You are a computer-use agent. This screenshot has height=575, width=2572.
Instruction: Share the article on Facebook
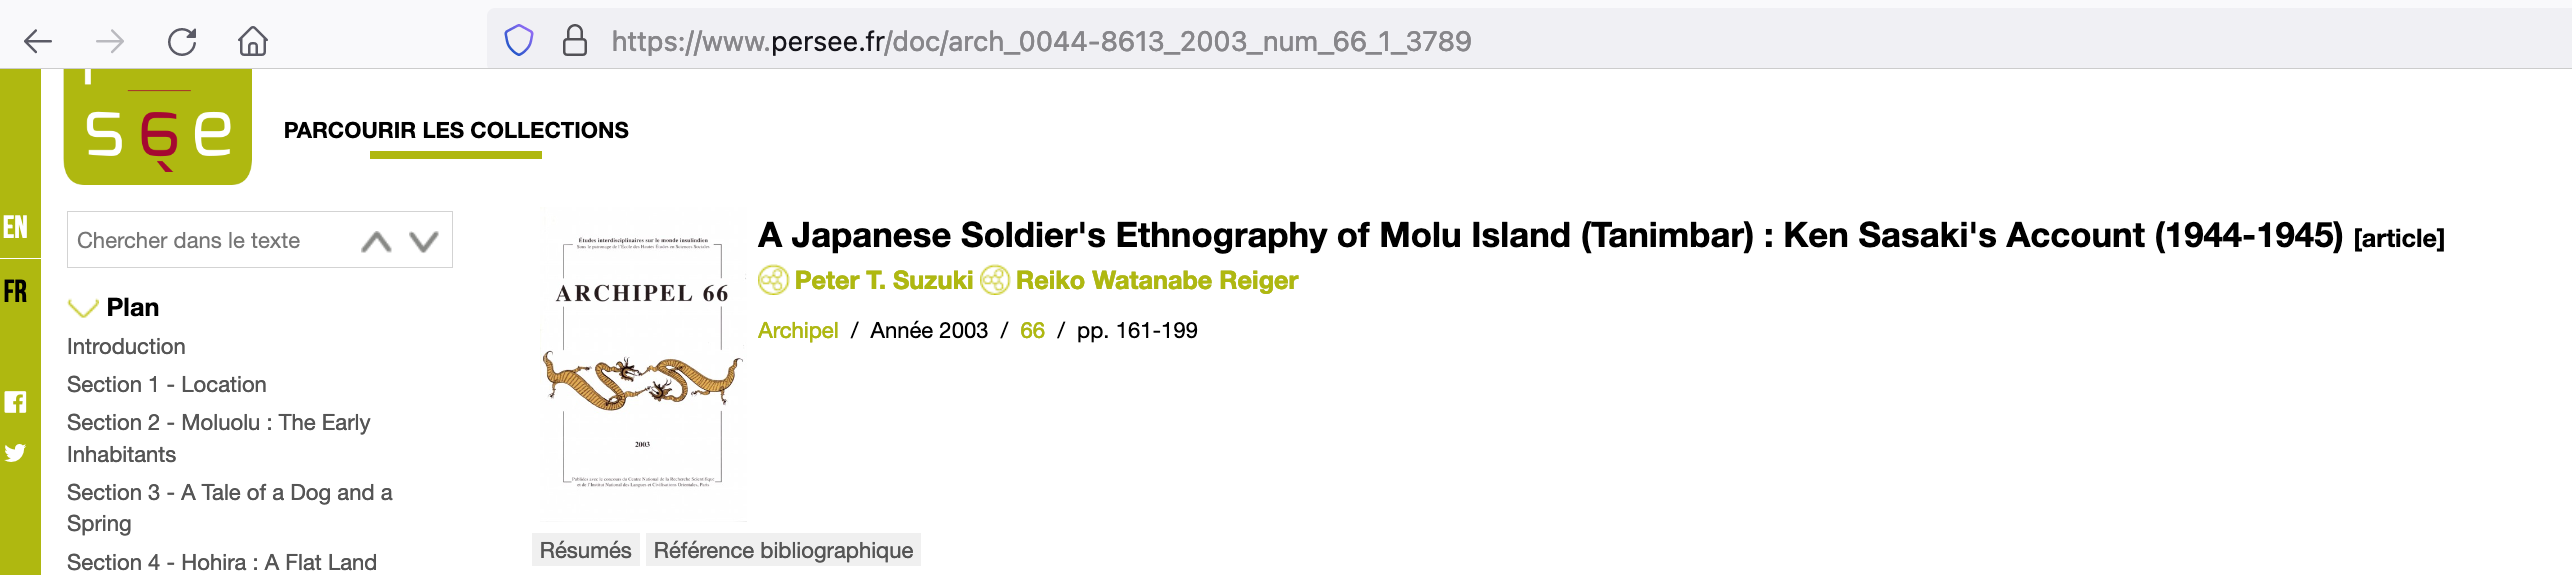(x=15, y=402)
